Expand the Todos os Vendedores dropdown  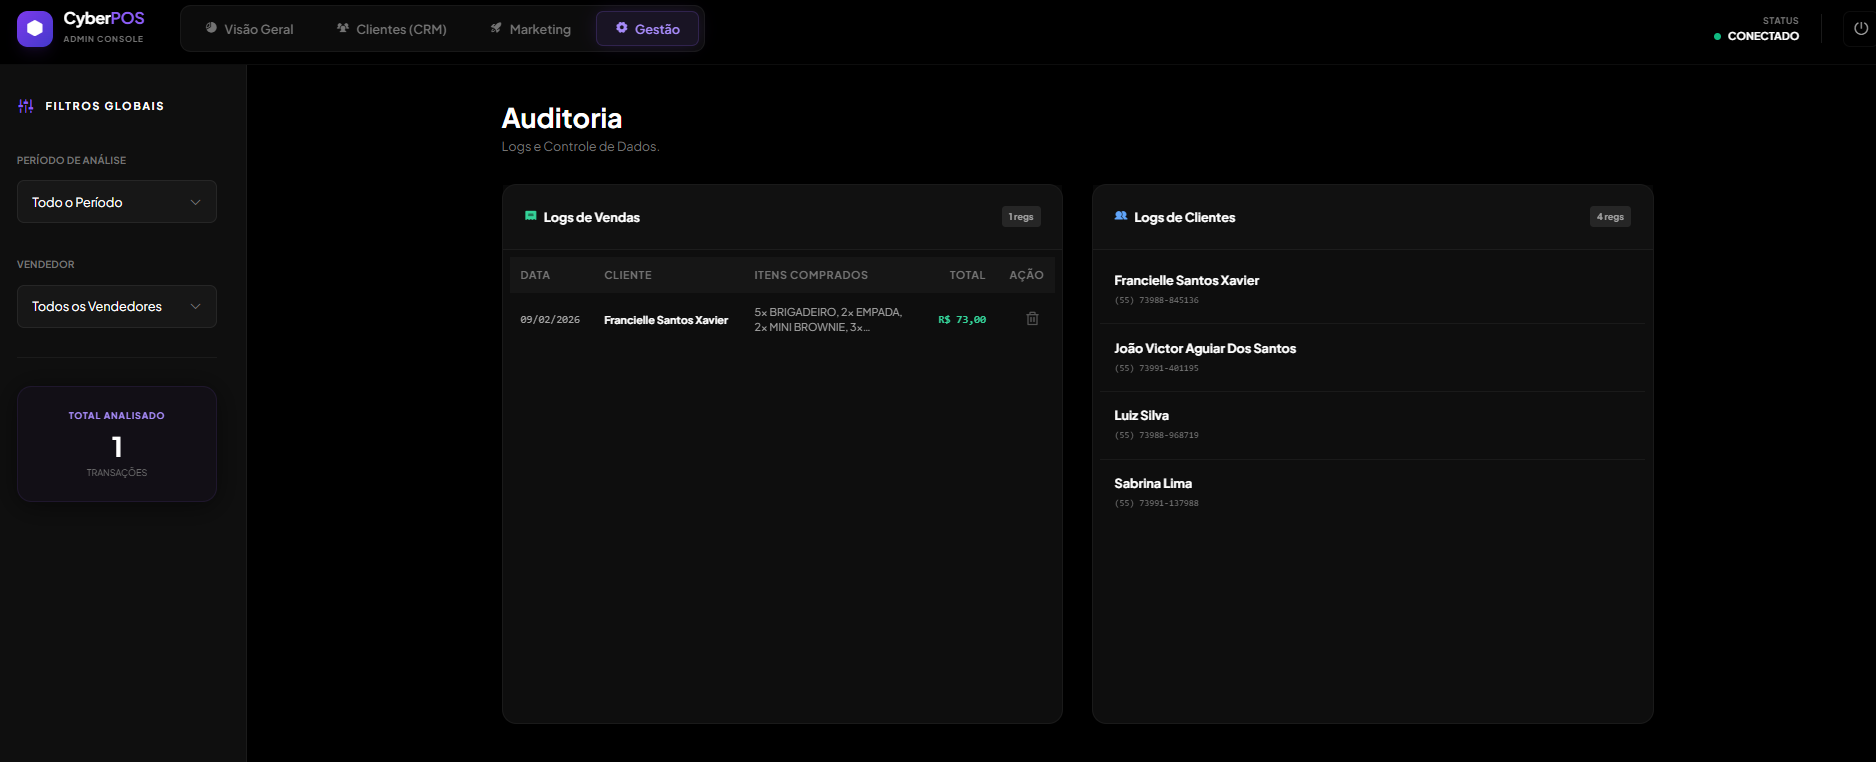pyautogui.click(x=116, y=307)
